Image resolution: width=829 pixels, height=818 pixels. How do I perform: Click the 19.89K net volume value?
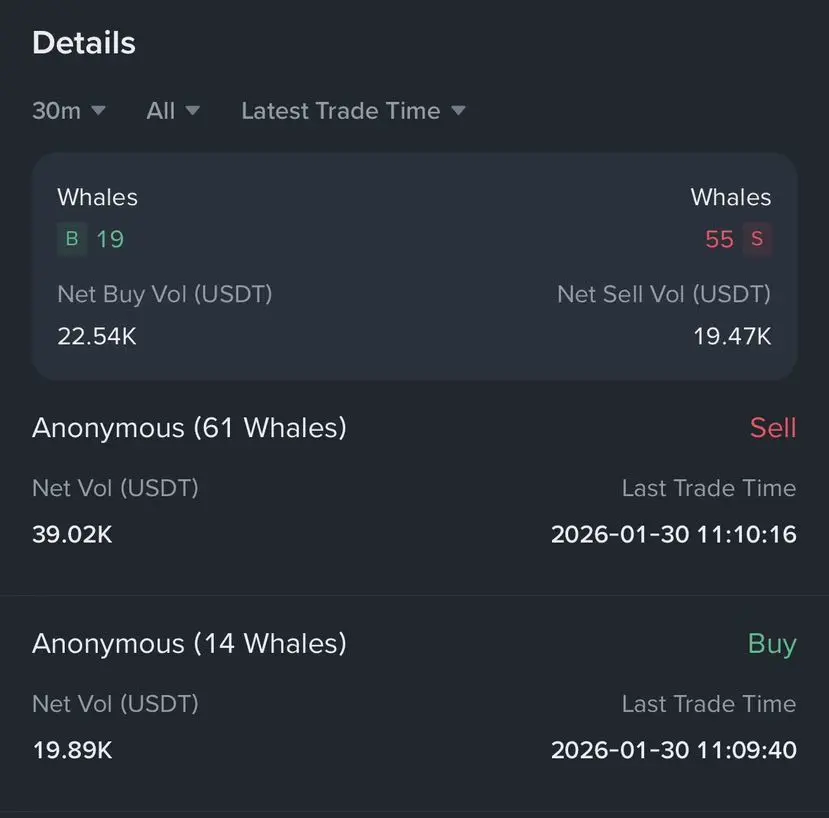[x=72, y=750]
